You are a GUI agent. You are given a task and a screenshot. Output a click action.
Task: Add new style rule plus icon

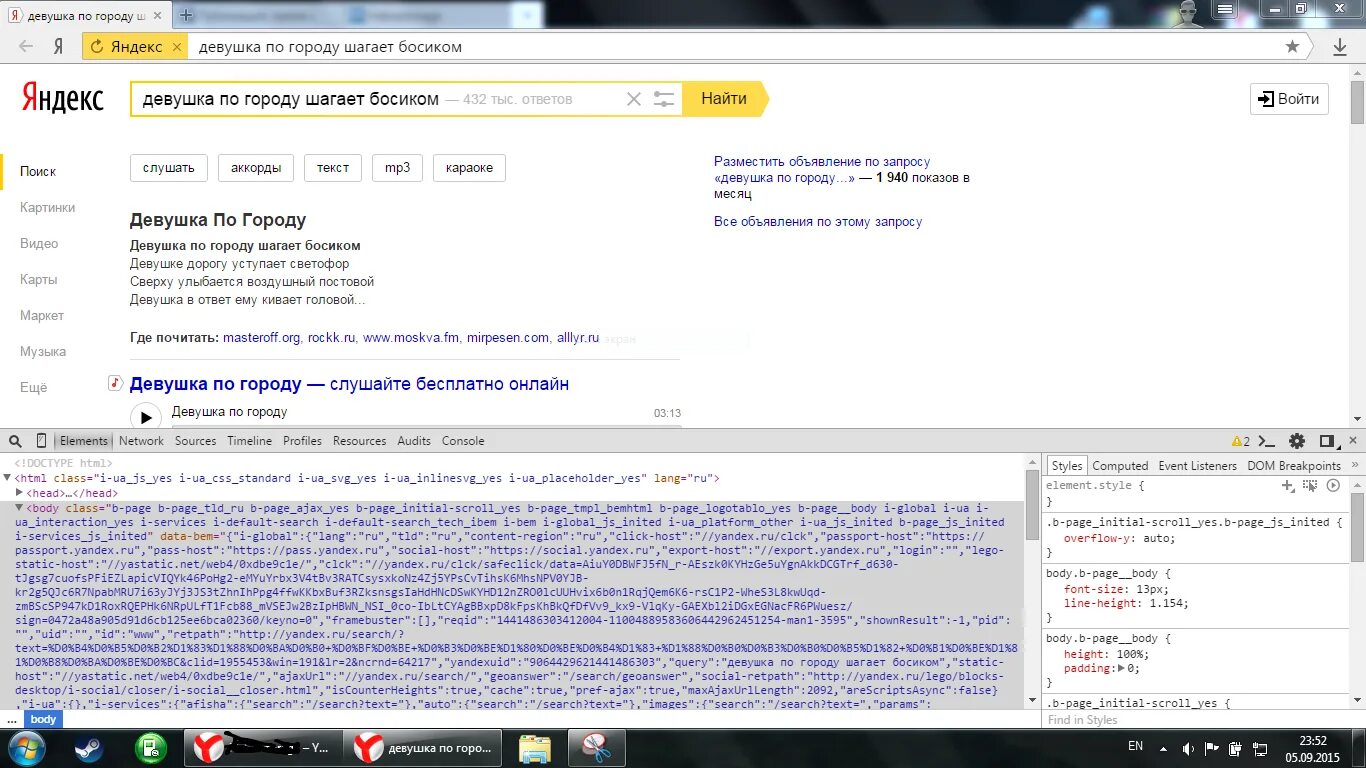tap(1288, 485)
